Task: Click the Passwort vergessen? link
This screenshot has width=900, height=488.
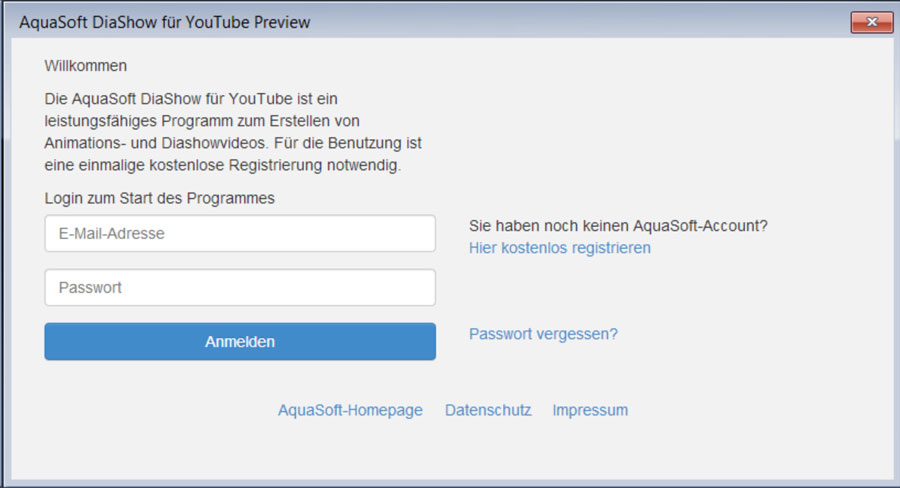Action: pyautogui.click(x=543, y=334)
